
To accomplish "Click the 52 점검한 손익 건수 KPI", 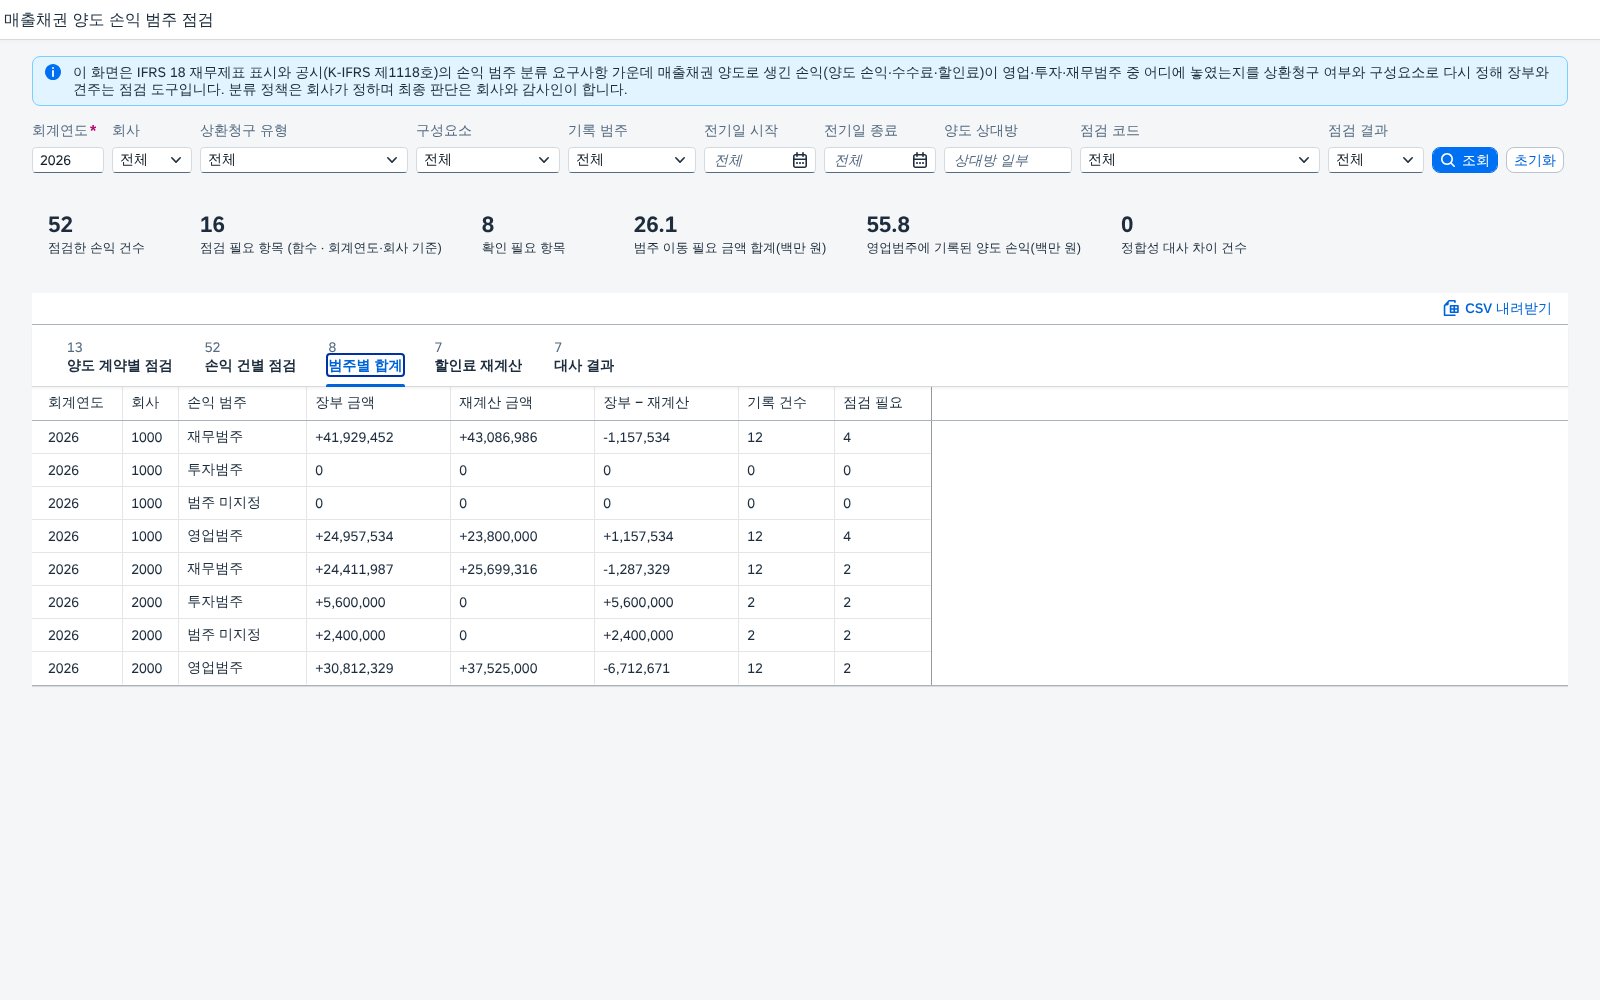I will coord(96,235).
